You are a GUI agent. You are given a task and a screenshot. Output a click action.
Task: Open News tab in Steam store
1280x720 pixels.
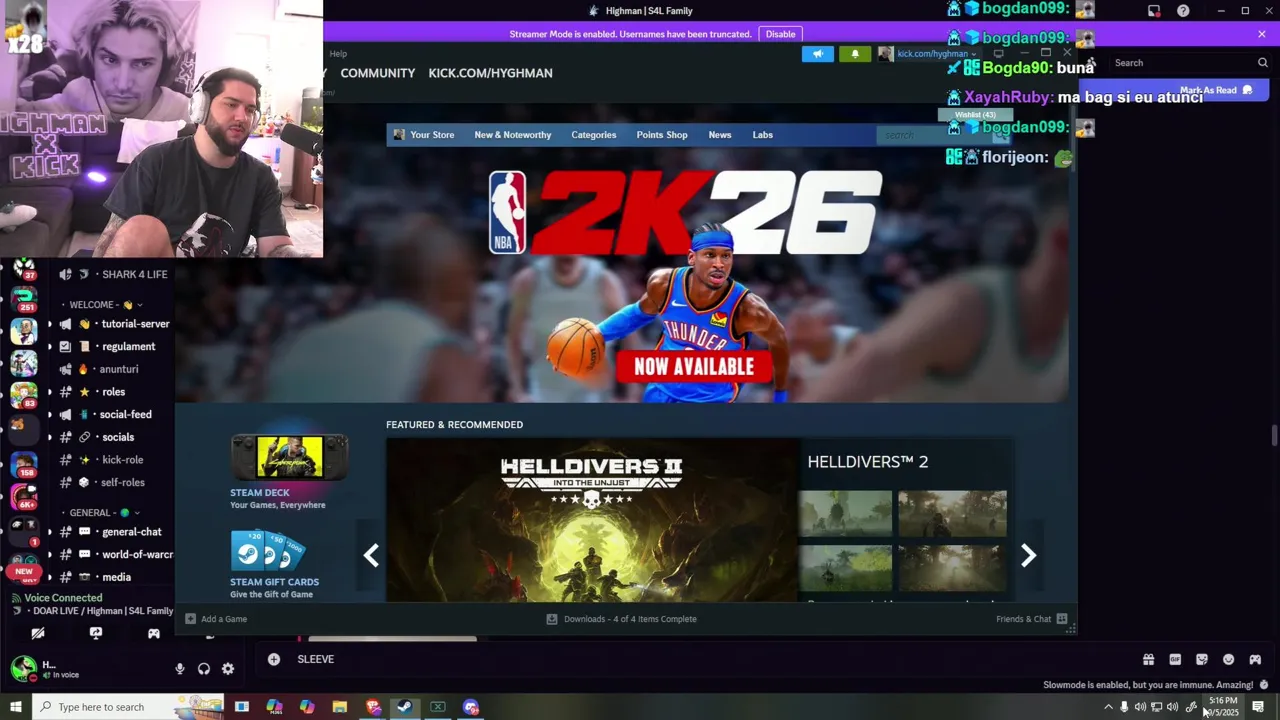tap(720, 135)
